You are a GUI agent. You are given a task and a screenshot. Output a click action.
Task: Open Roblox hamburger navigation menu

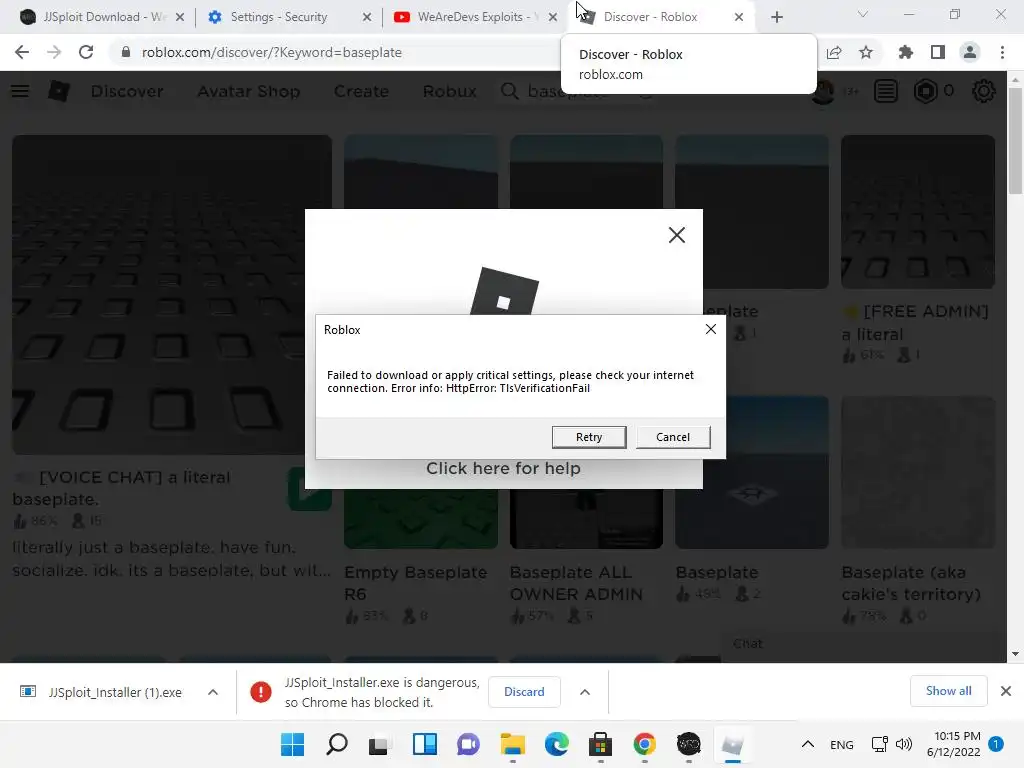point(20,91)
